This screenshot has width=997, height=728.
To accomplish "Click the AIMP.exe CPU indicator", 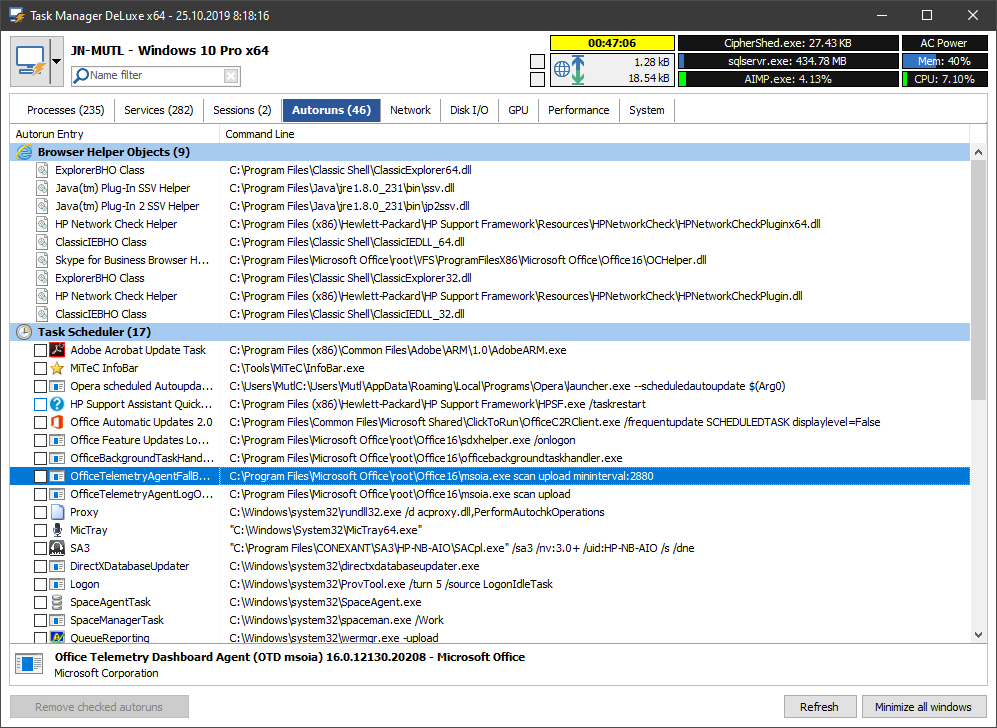I will pyautogui.click(x=788, y=79).
